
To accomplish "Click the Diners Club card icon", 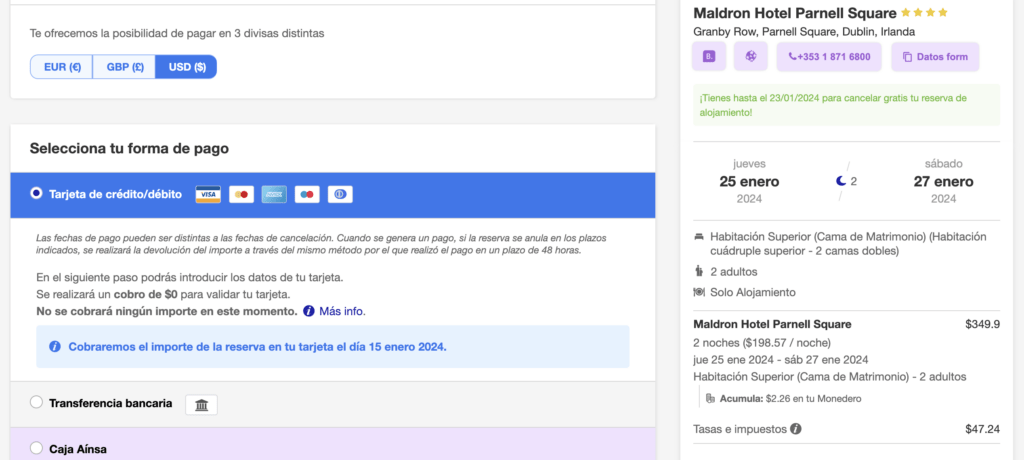I will point(340,195).
